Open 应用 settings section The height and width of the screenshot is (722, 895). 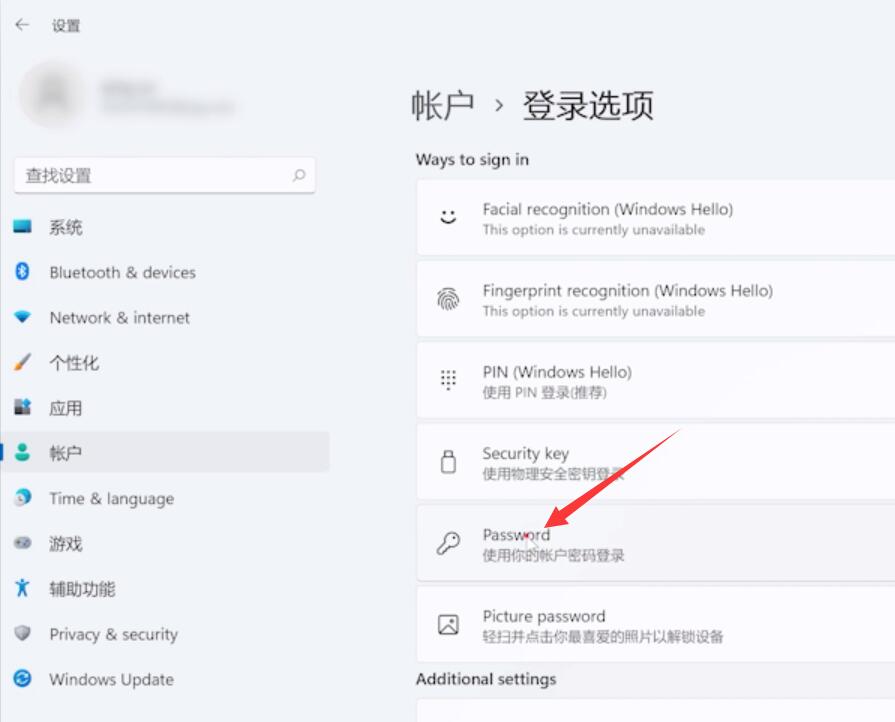pyautogui.click(x=164, y=408)
